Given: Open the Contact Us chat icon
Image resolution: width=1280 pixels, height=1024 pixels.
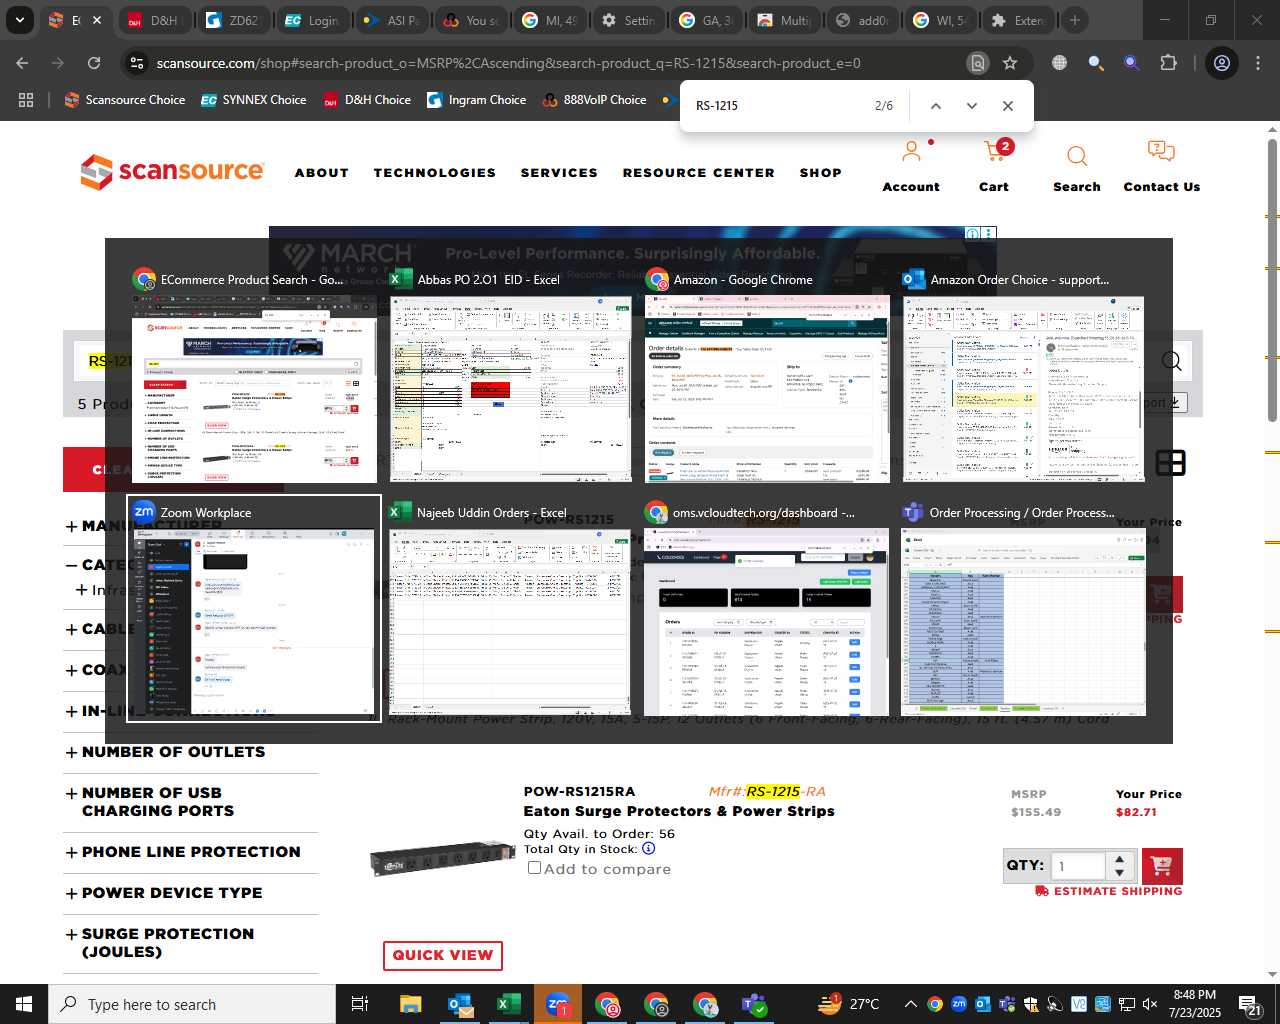Looking at the screenshot, I should pos(1161,152).
